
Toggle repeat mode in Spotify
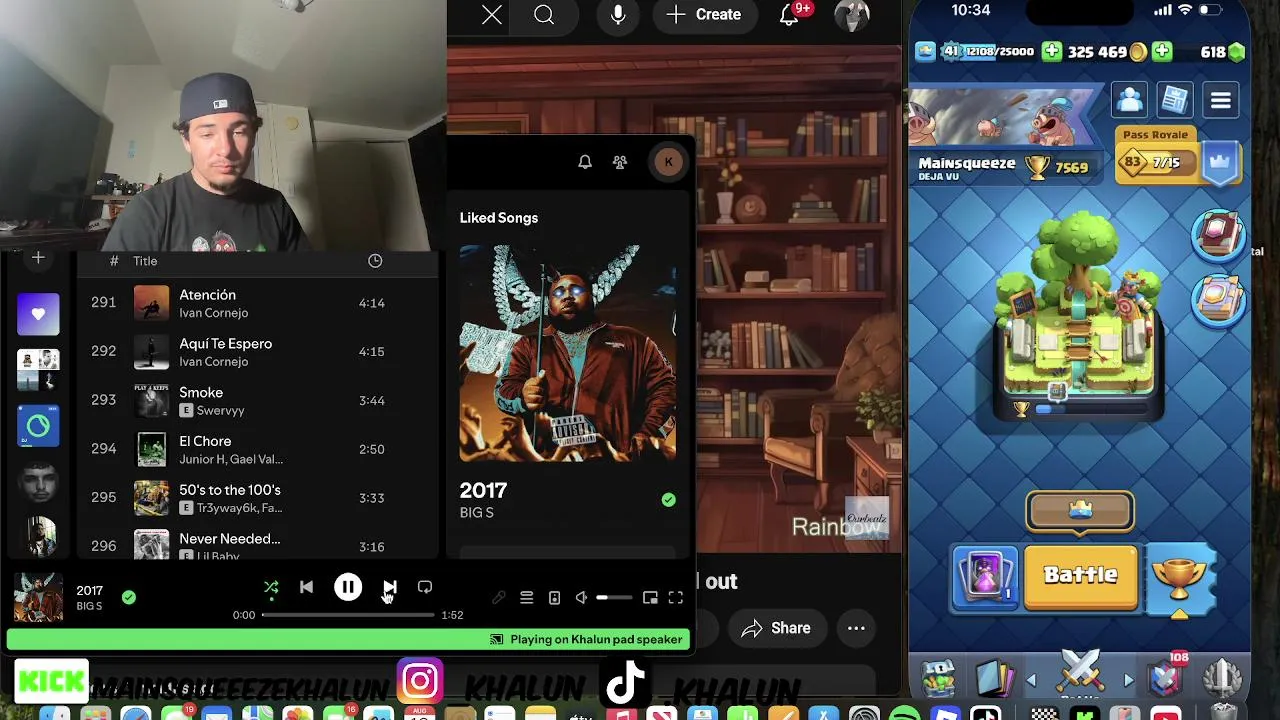425,588
